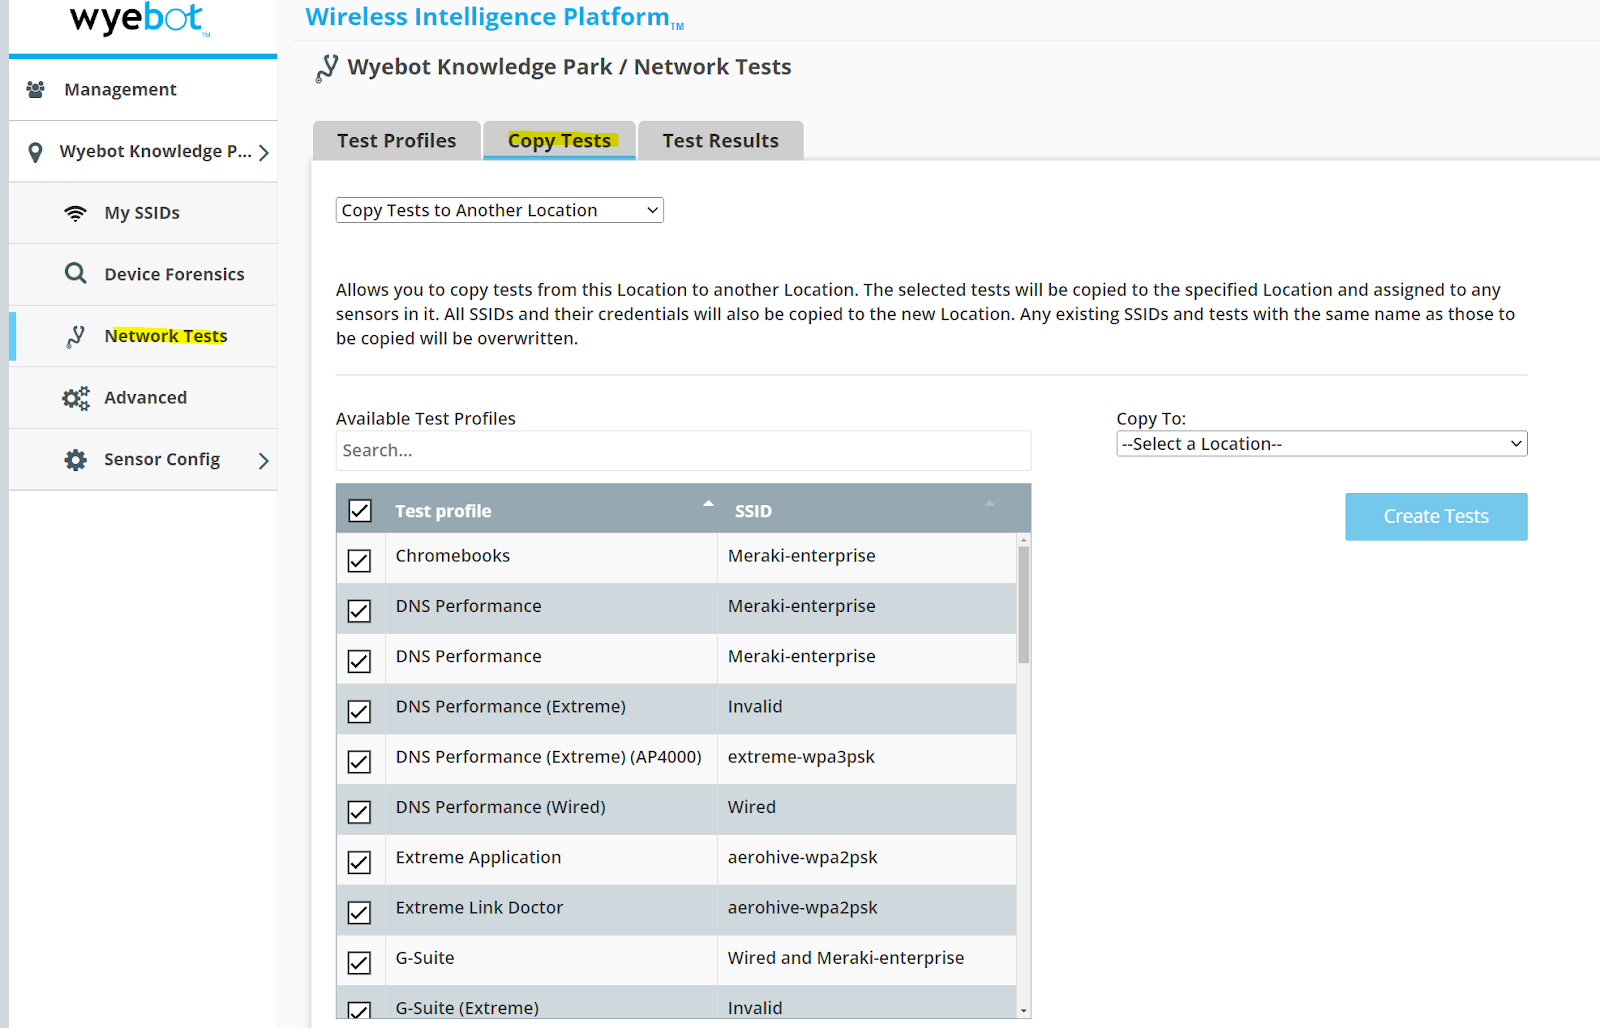The width and height of the screenshot is (1600, 1028).
Task: Open My SSIDs menu item
Action: [x=143, y=213]
